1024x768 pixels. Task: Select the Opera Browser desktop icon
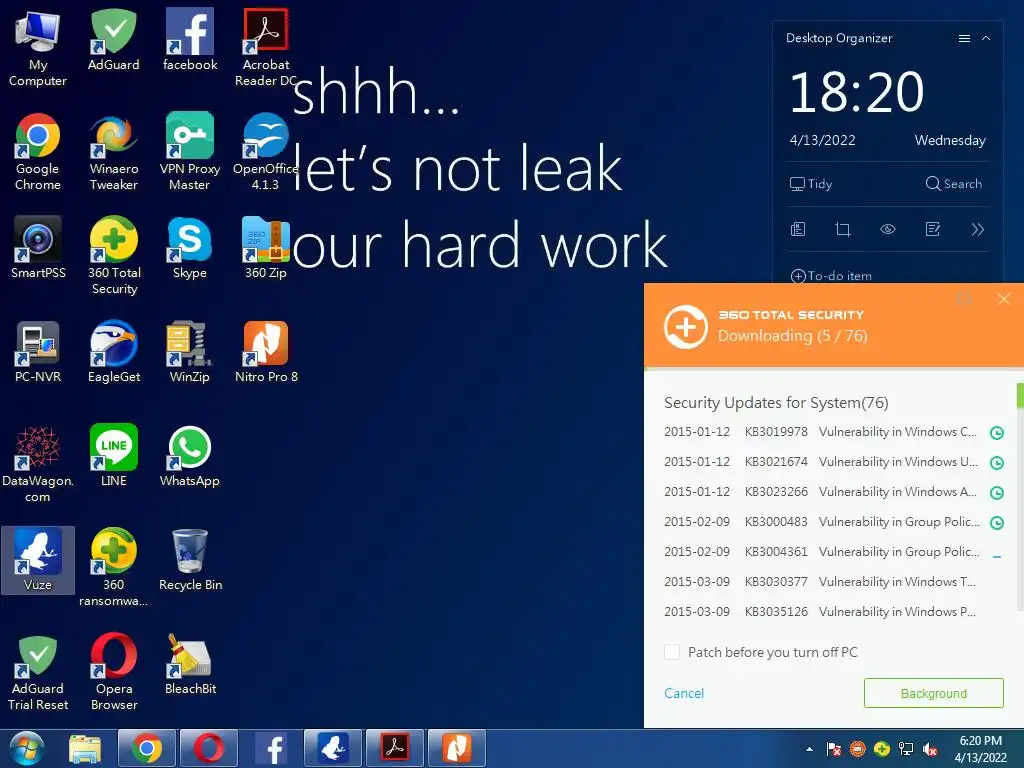(114, 672)
